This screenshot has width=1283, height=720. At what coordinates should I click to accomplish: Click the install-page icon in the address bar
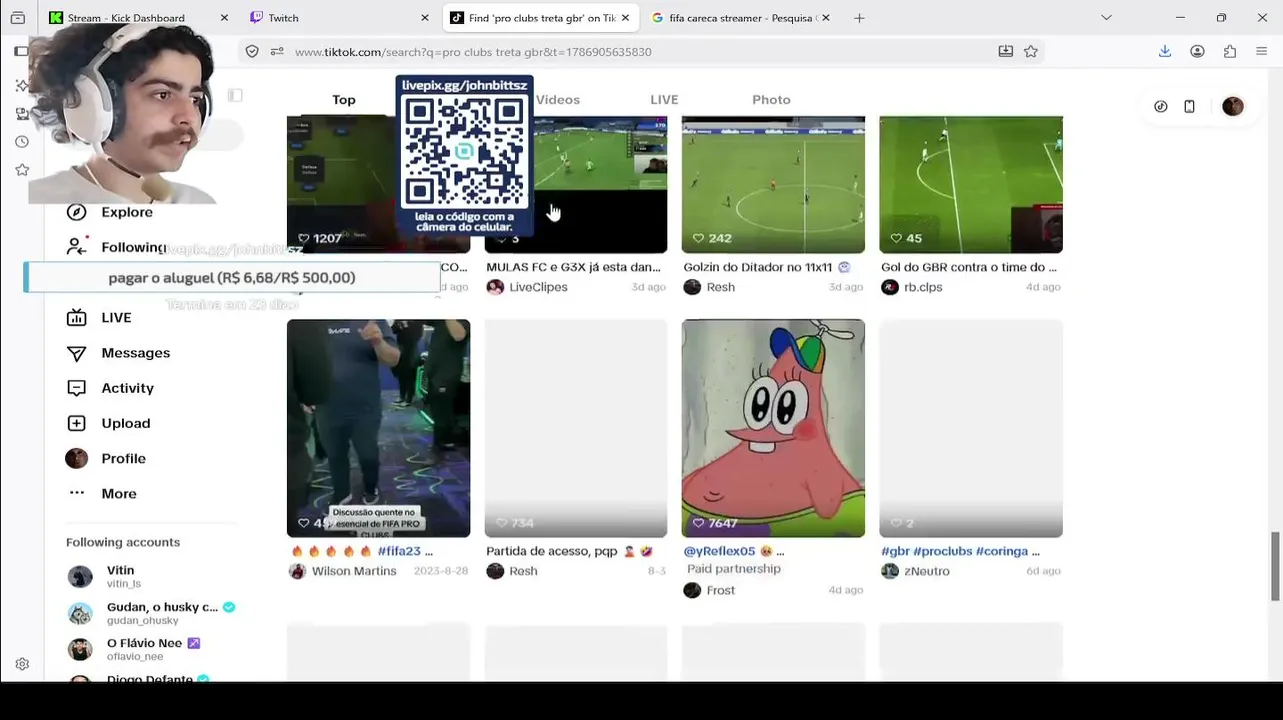1006,52
